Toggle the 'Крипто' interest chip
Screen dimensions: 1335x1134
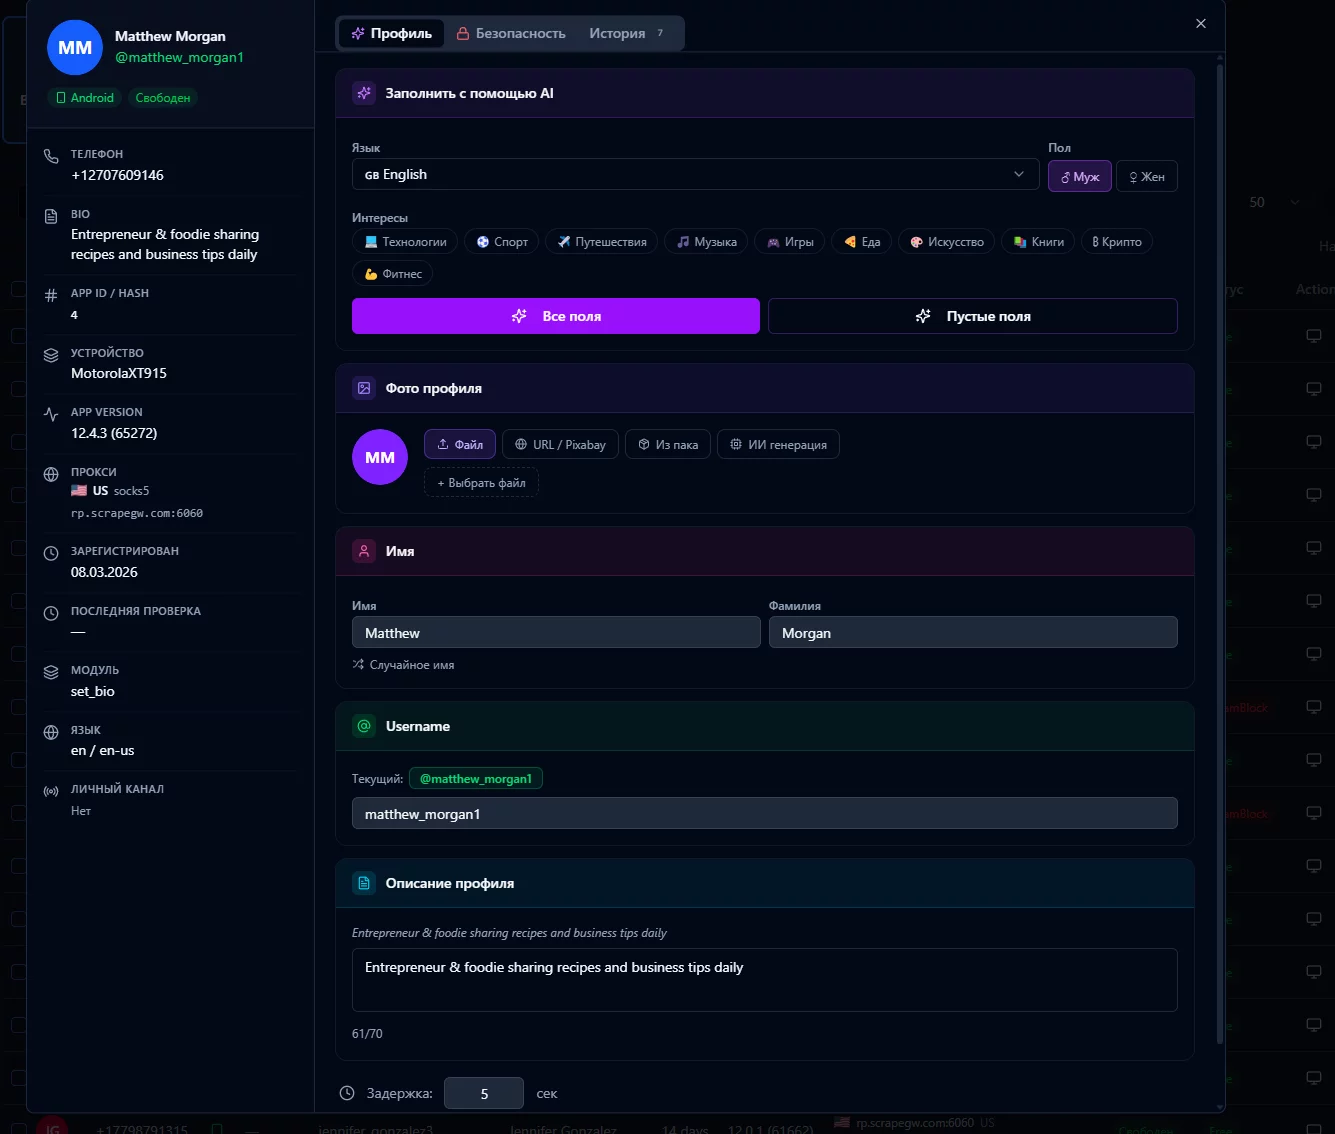[x=1116, y=242]
